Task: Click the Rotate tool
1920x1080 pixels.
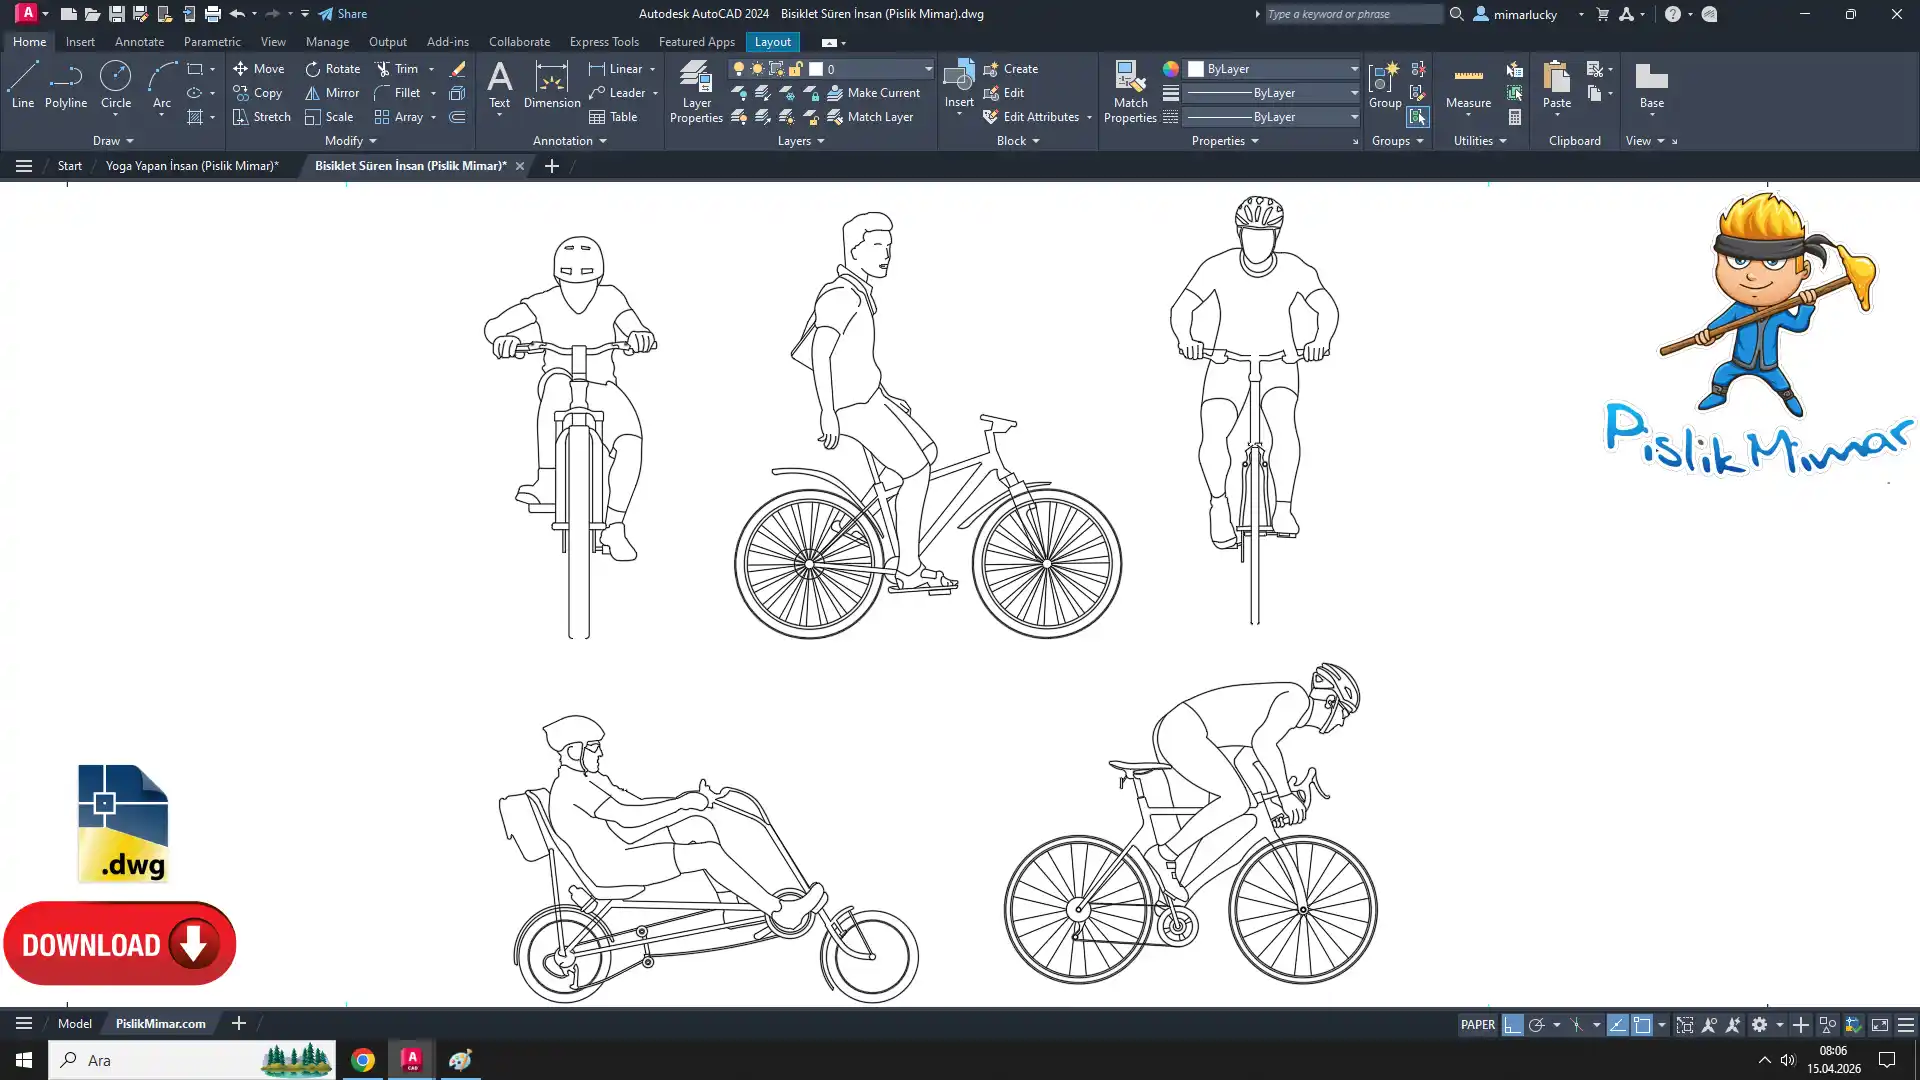Action: point(332,69)
